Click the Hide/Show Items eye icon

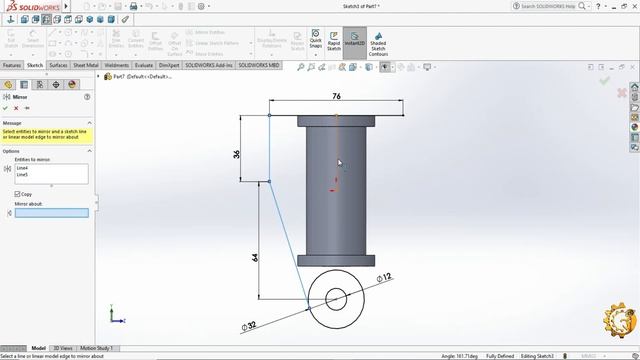pos(384,67)
